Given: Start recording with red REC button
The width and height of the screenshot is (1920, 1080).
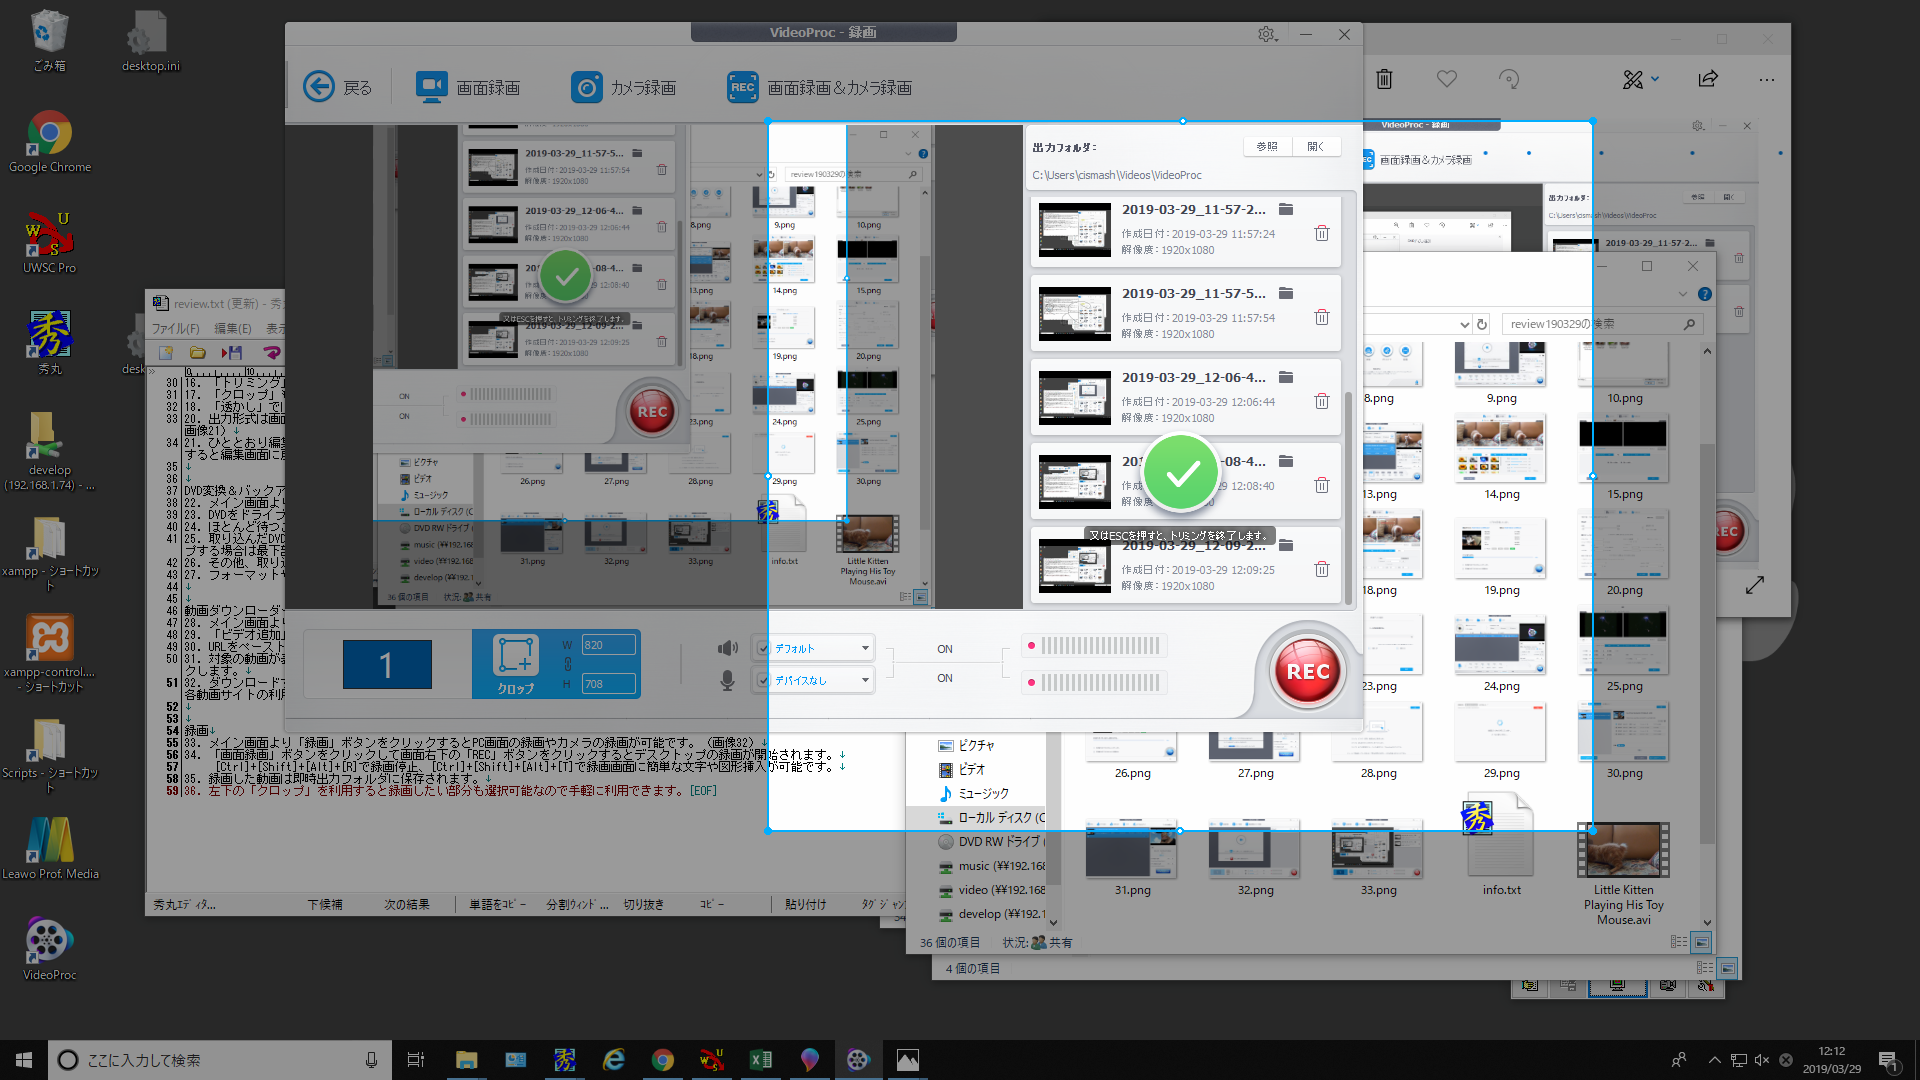Looking at the screenshot, I should click(1307, 671).
